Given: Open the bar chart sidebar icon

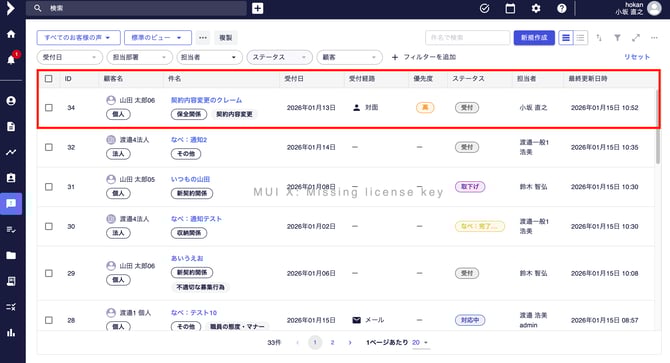Looking at the screenshot, I should pos(11,333).
